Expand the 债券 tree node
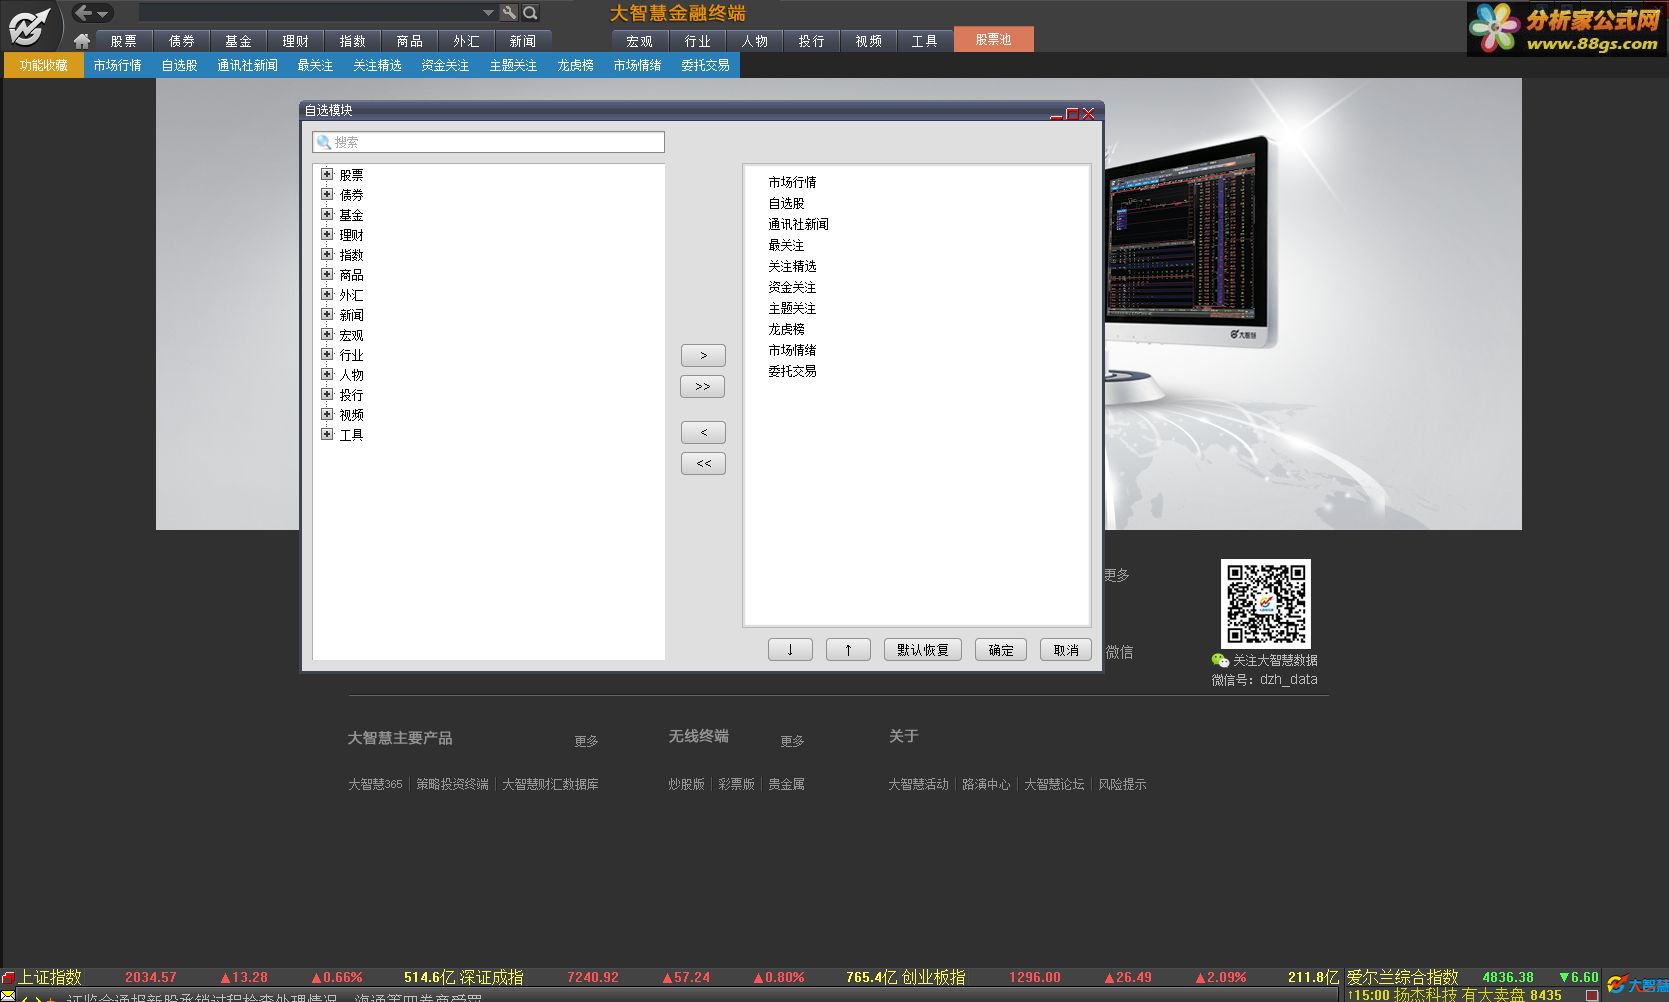The image size is (1669, 1002). (327, 194)
